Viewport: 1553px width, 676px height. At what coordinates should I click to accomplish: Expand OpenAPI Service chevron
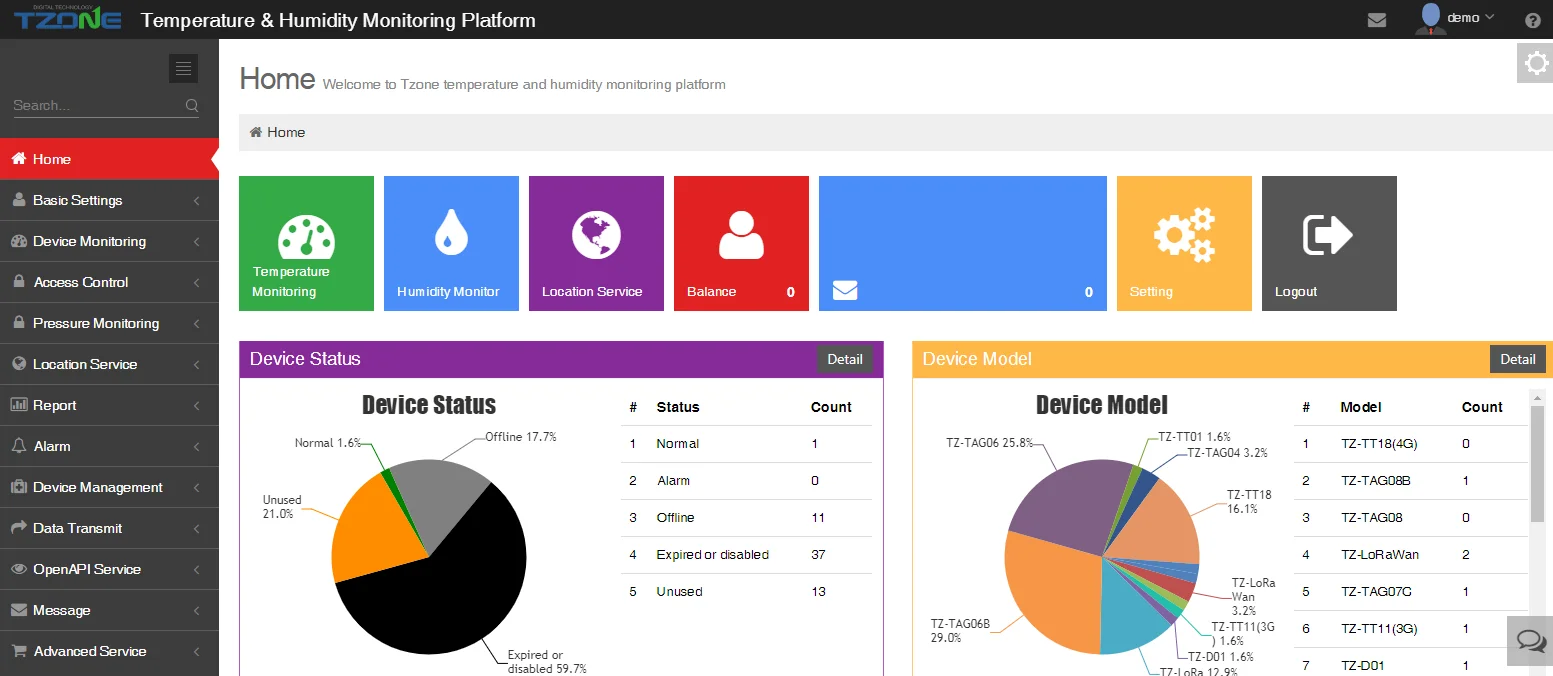197,570
